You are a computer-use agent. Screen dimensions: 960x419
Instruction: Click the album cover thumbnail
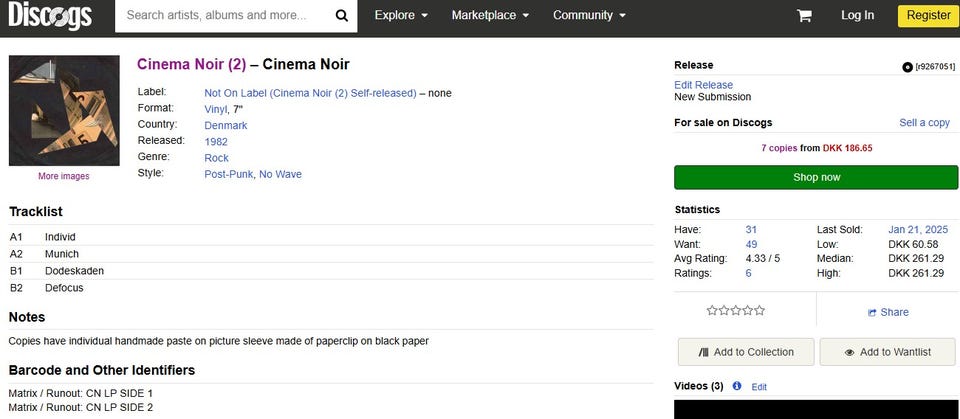(64, 110)
